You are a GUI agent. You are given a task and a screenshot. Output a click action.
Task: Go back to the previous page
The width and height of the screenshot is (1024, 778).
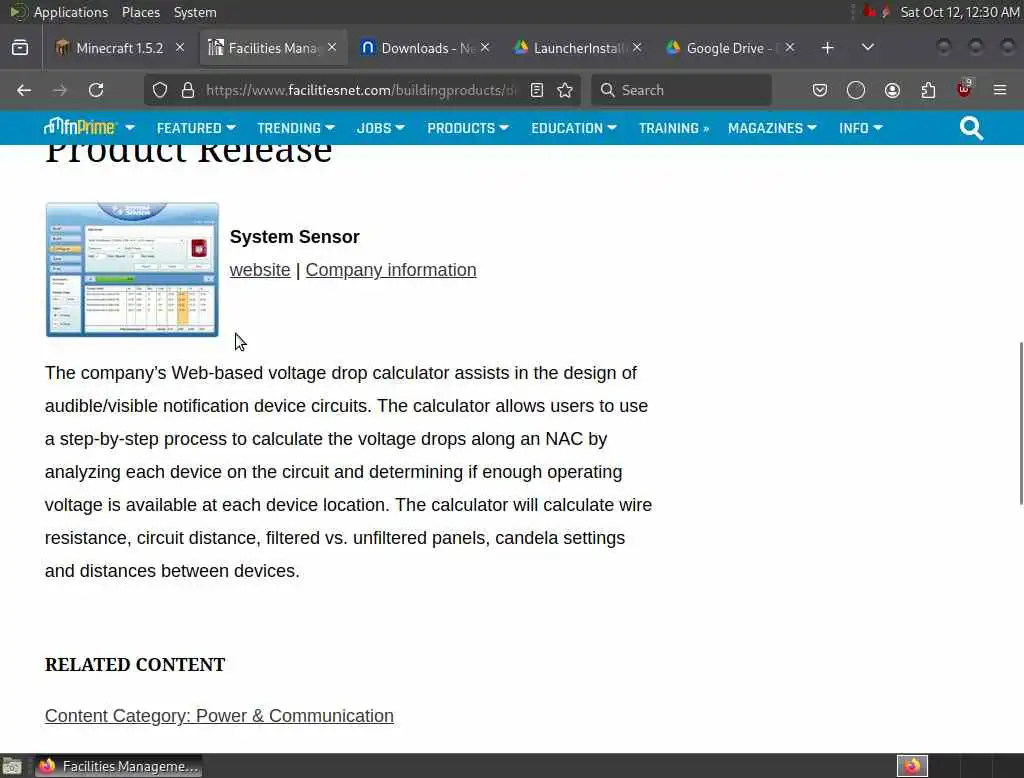[x=24, y=90]
